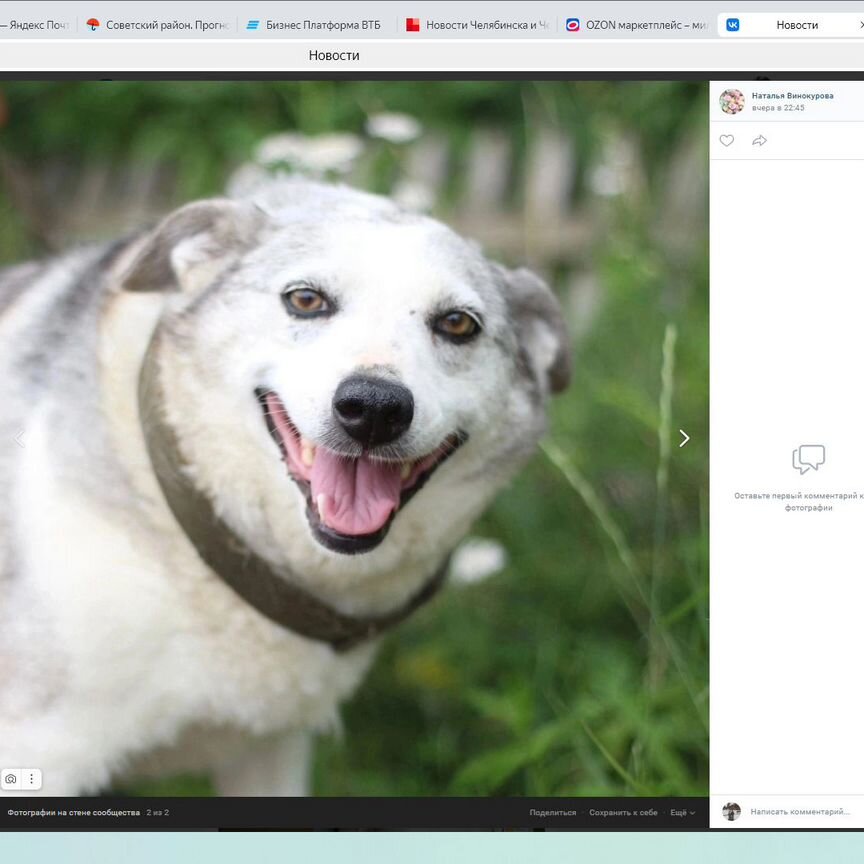Click the speech bubbles comment placeholder icon
Image resolution: width=864 pixels, height=864 pixels.
(808, 460)
